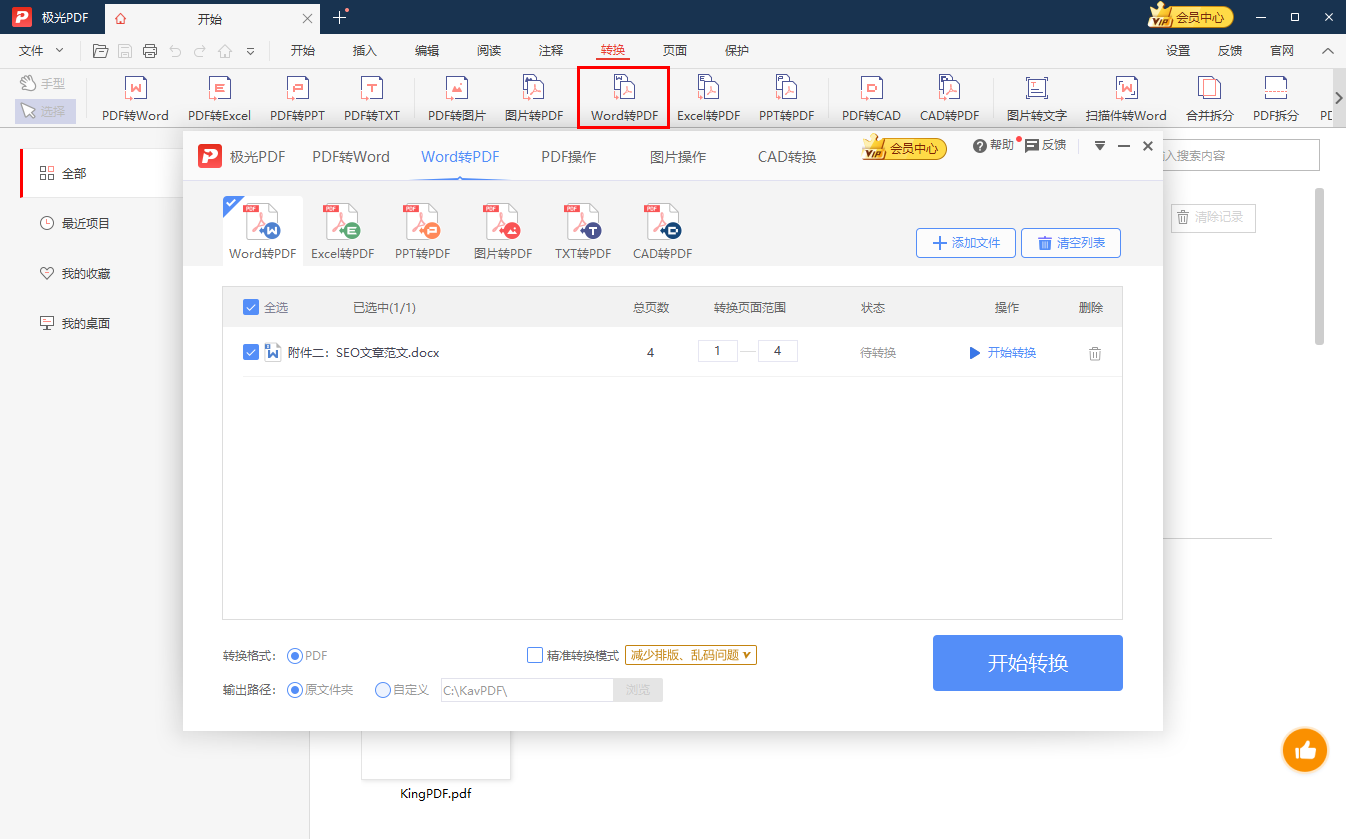Viewport: 1346px width, 839px height.
Task: Select the 自定义 output path option
Action: 382,689
